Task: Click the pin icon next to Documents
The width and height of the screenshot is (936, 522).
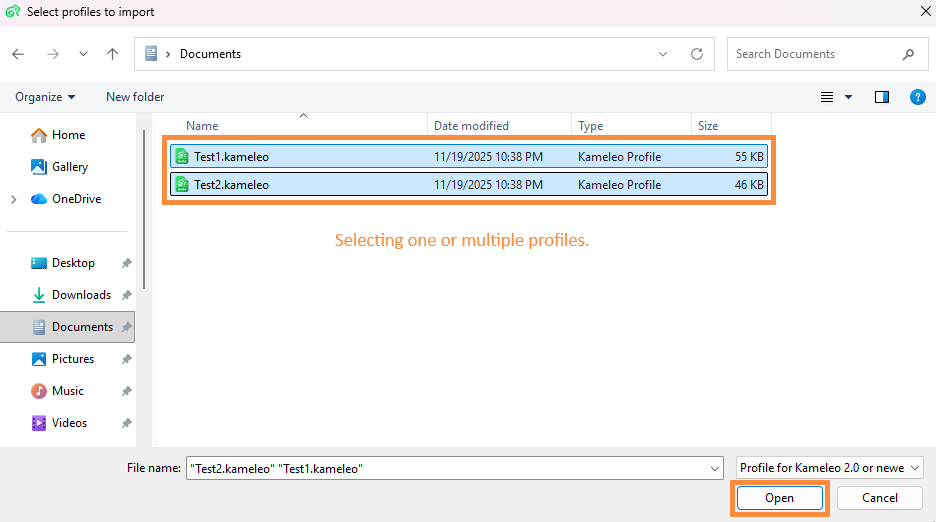Action: point(126,327)
